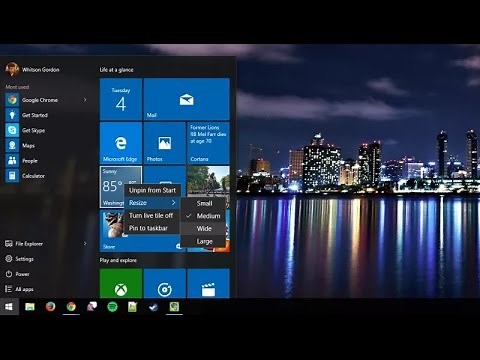This screenshot has height=360, width=480.
Task: Choose Pin to taskbar
Action: [152, 228]
